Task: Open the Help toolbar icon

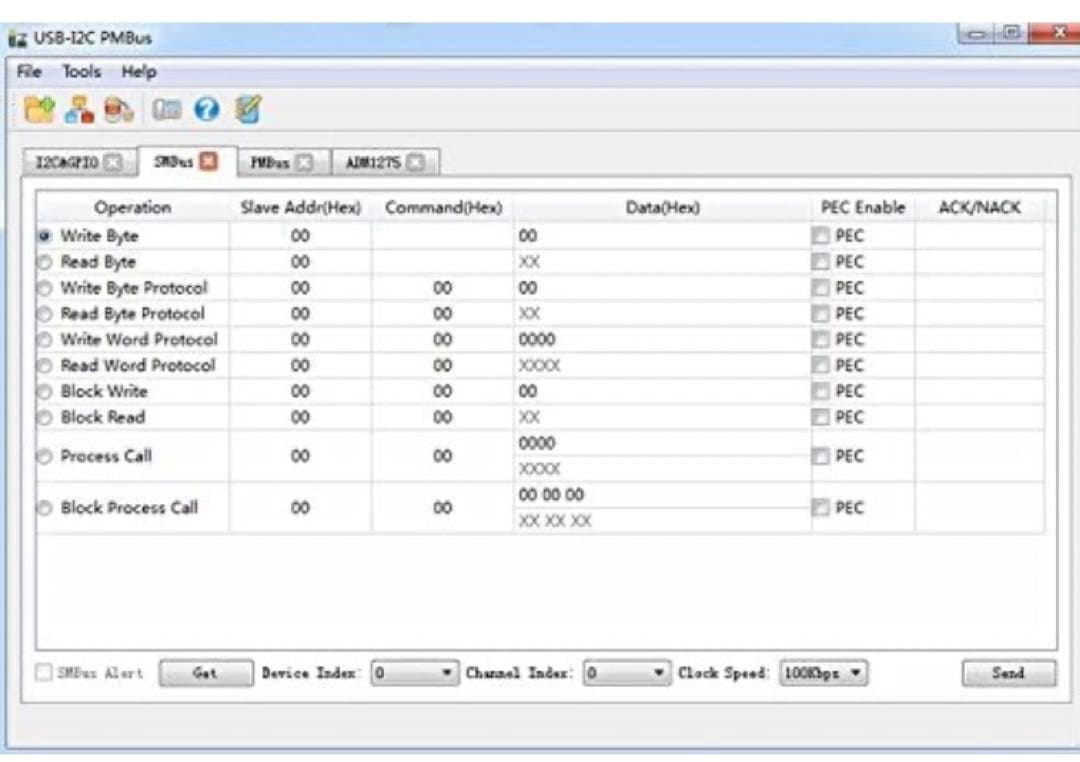Action: click(x=207, y=110)
